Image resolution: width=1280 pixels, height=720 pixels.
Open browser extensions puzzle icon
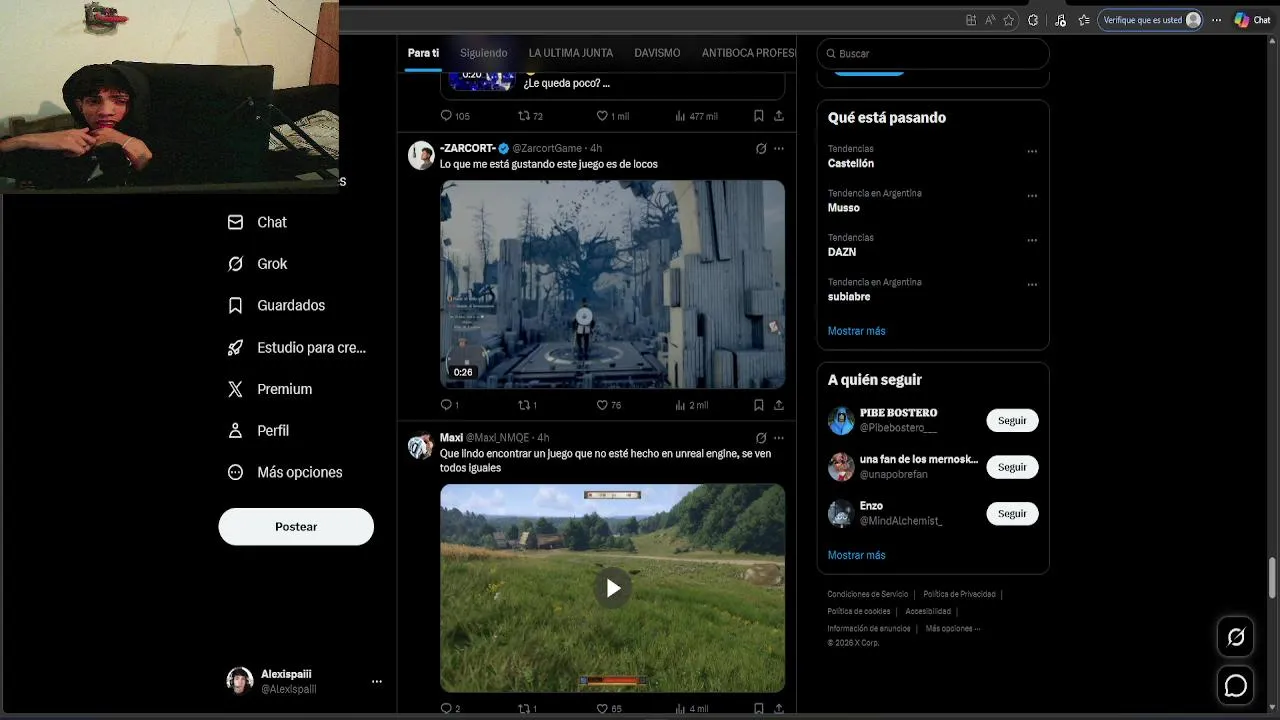pyautogui.click(x=1033, y=20)
